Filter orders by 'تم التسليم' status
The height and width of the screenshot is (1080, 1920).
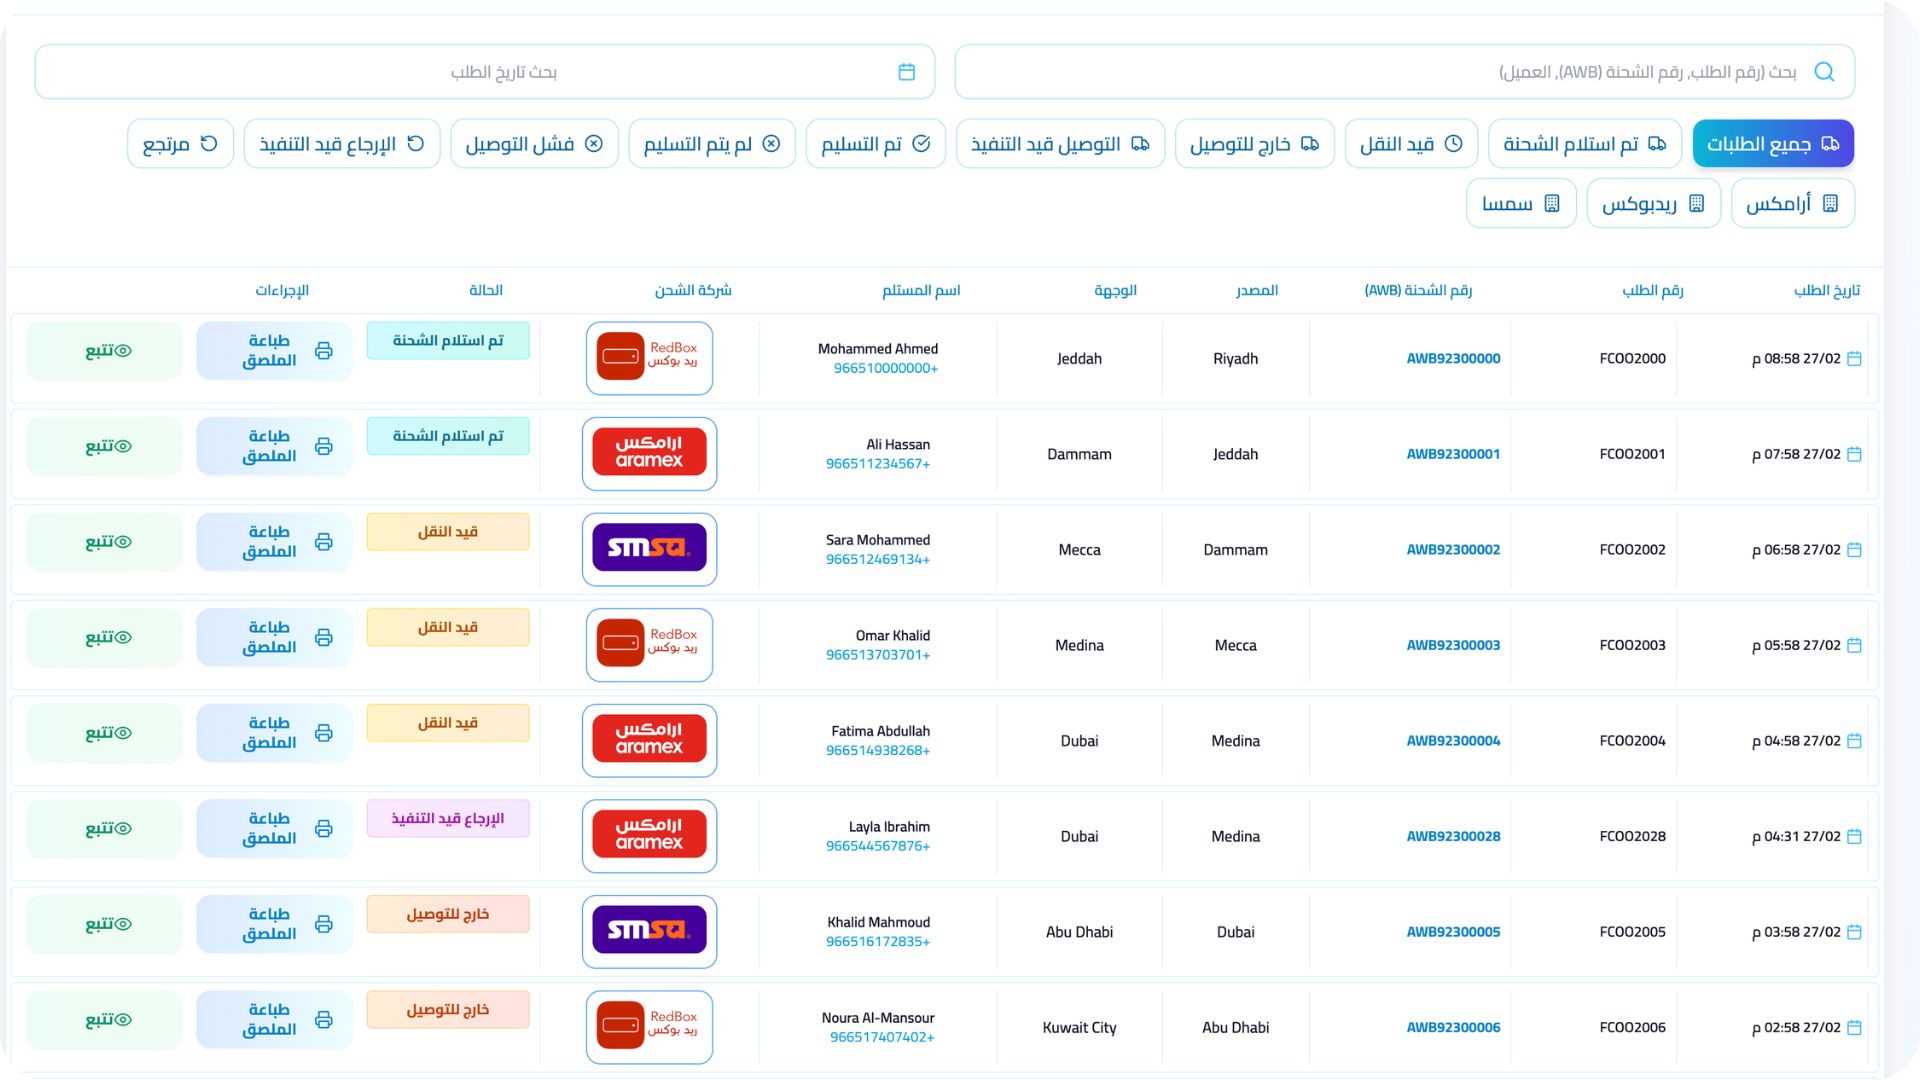tap(875, 144)
